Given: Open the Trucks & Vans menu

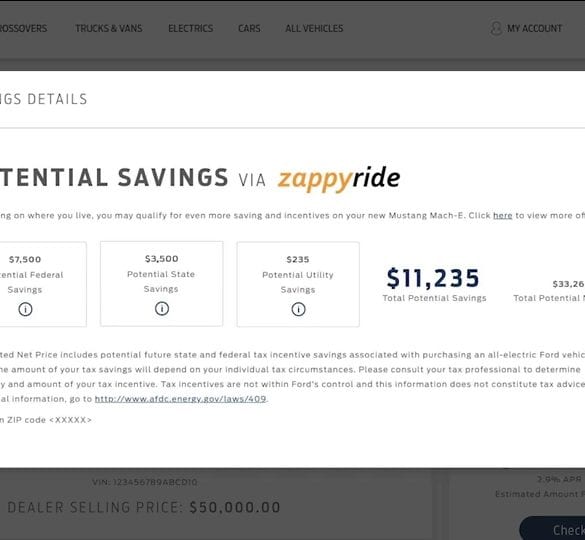Looking at the screenshot, I should click(109, 28).
